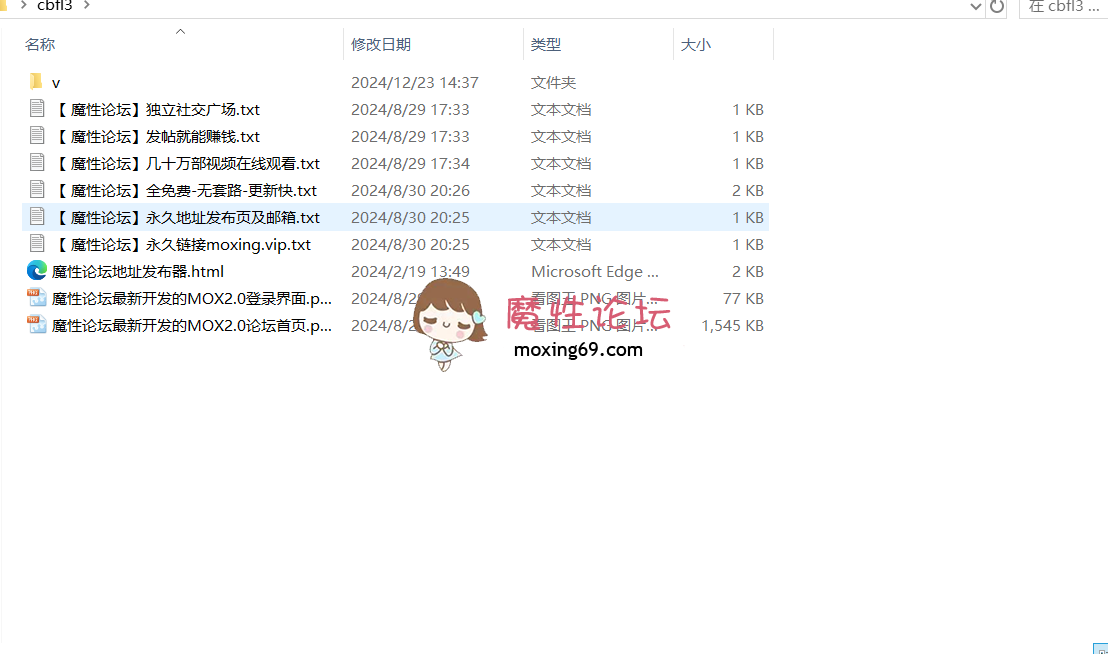Click the Edge icon of 魔性论坛地址发布器.html
The image size is (1108, 654).
(x=37, y=271)
